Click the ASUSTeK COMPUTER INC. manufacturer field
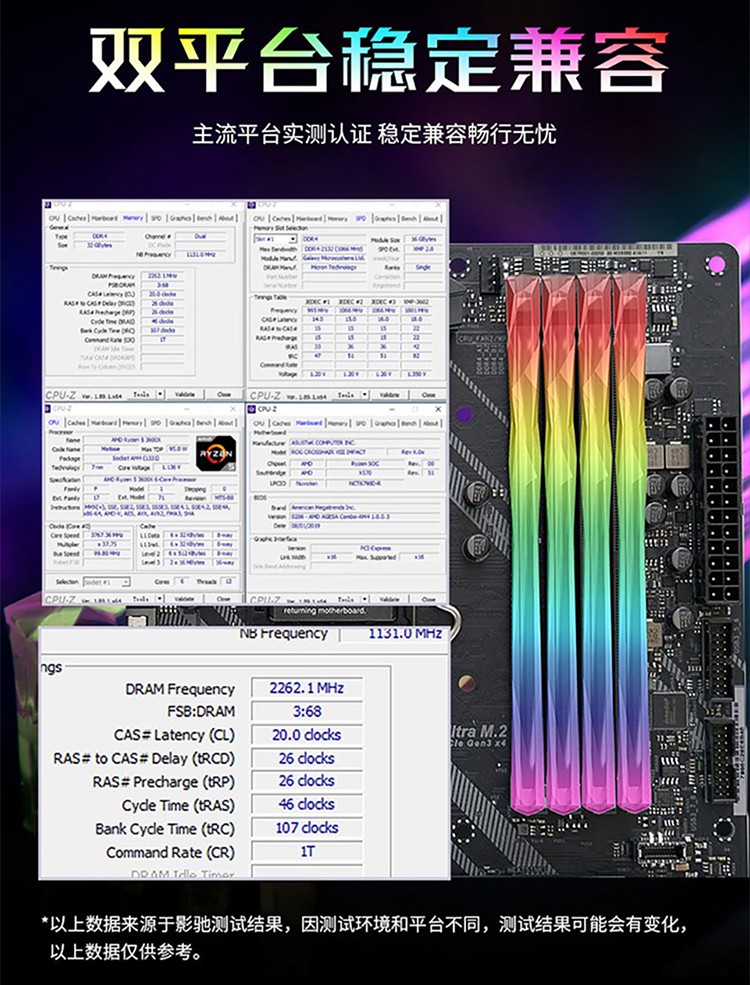The height and width of the screenshot is (985, 750). point(365,442)
